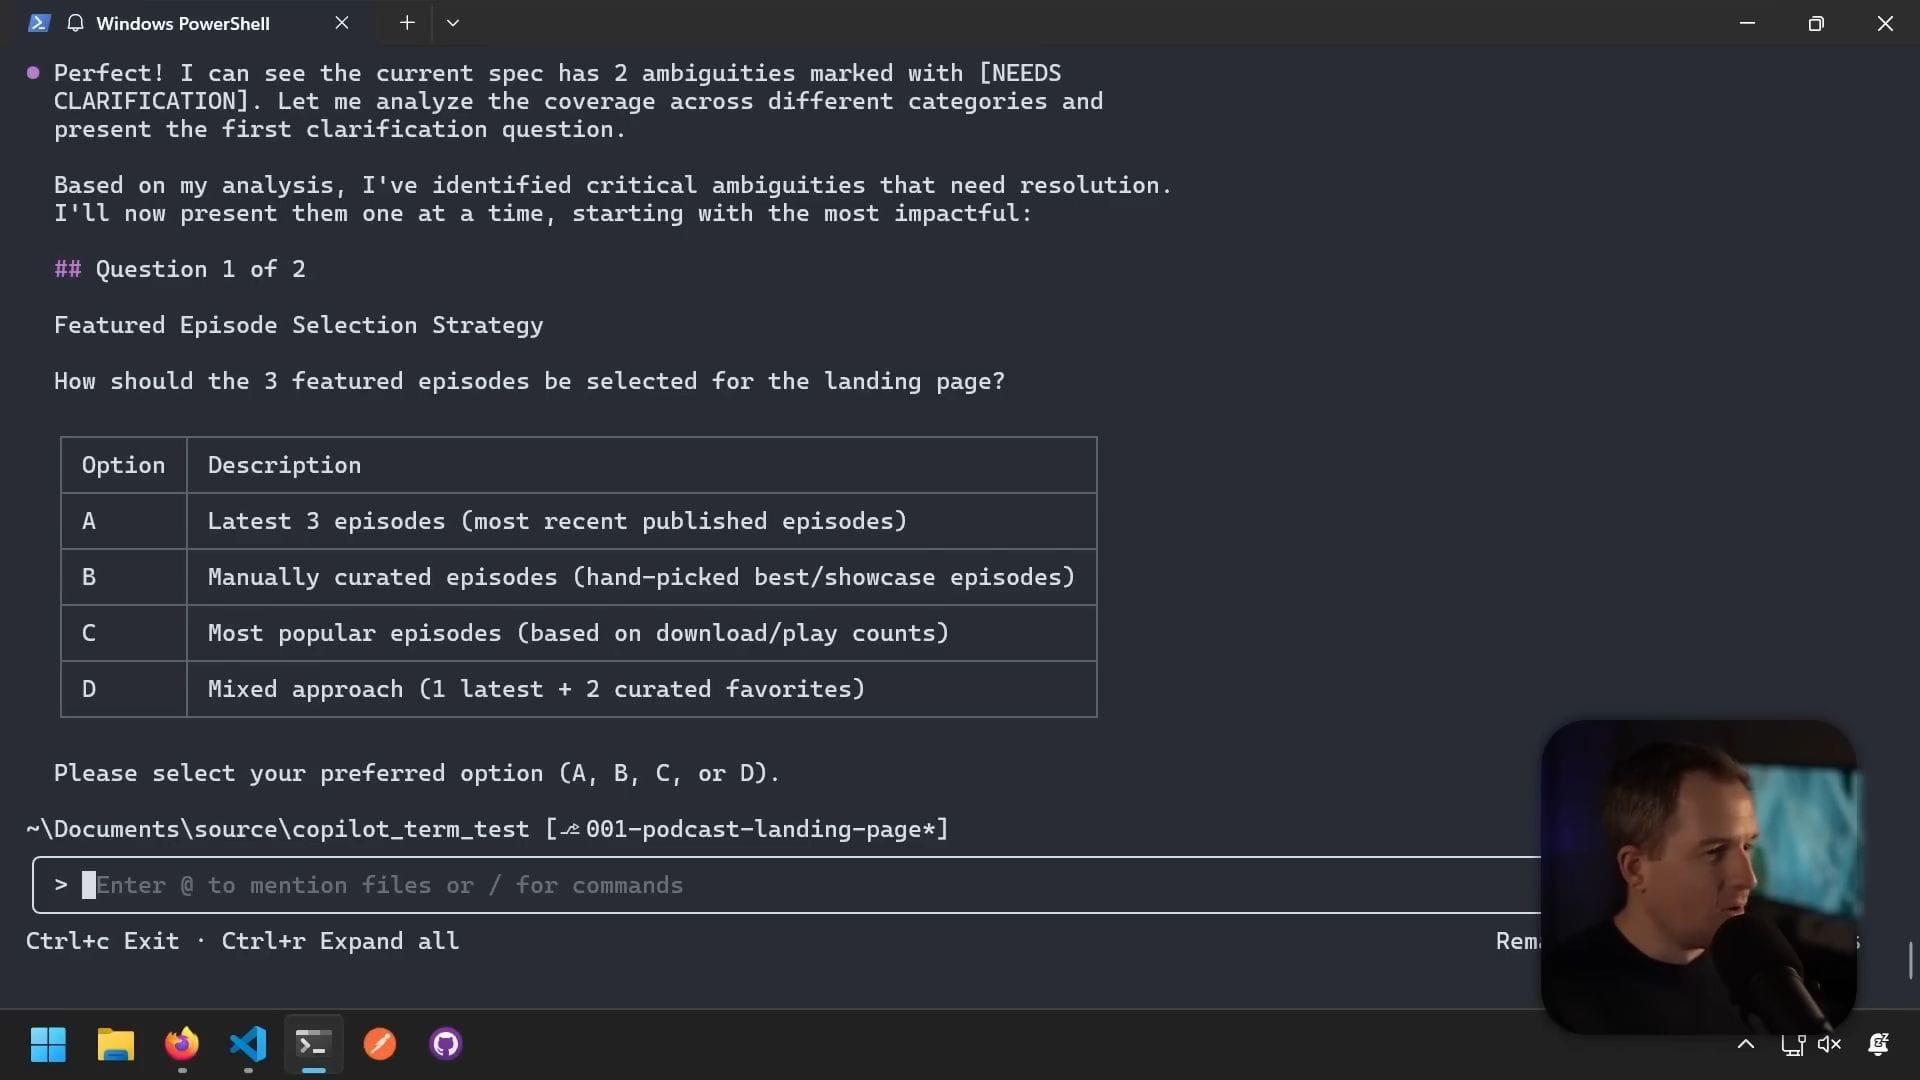Open a new terminal tab with plus
Image resolution: width=1920 pixels, height=1080 pixels.
click(407, 23)
